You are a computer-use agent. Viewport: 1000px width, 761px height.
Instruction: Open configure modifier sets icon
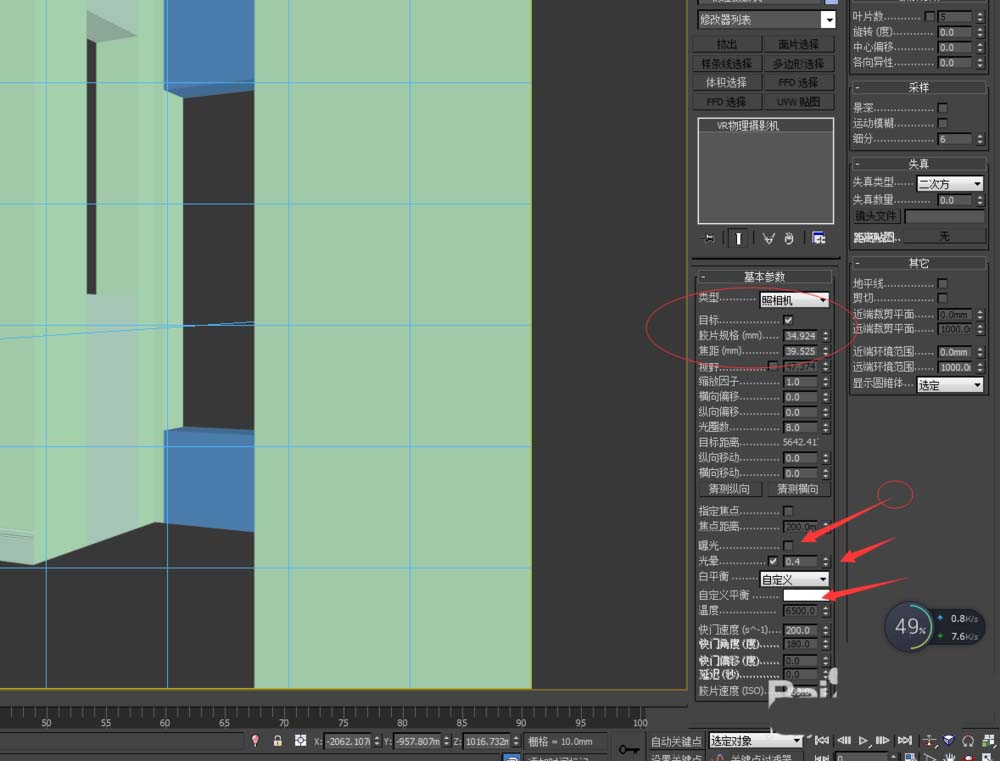[x=819, y=239]
